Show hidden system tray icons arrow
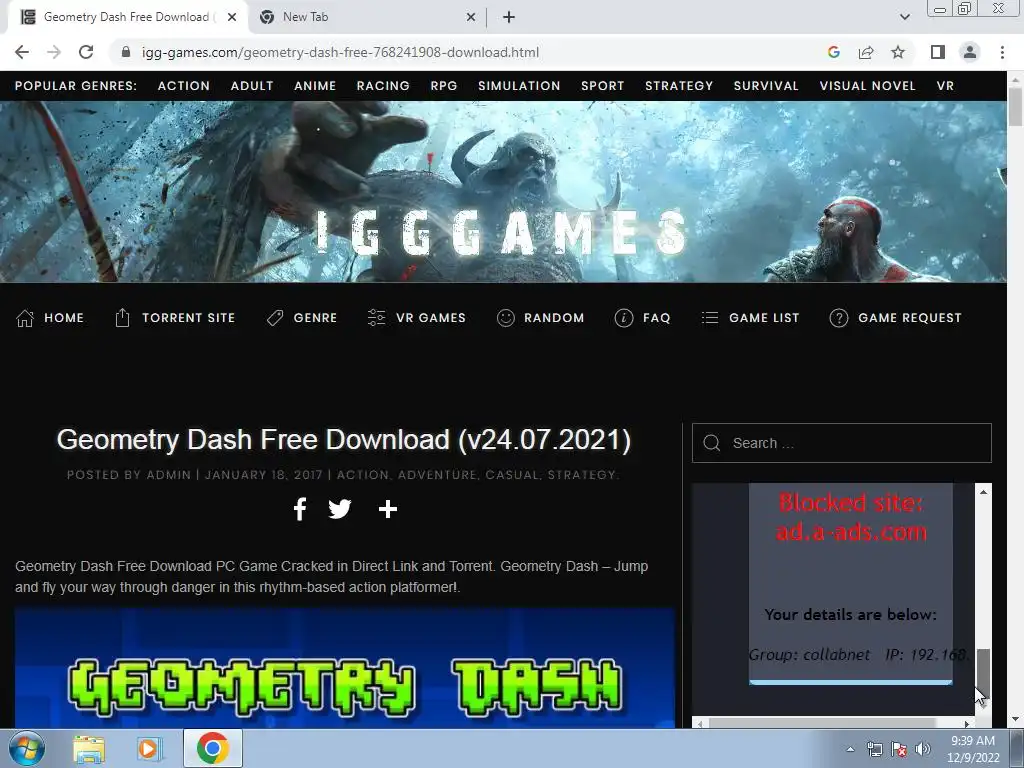This screenshot has height=768, width=1024. 850,749
